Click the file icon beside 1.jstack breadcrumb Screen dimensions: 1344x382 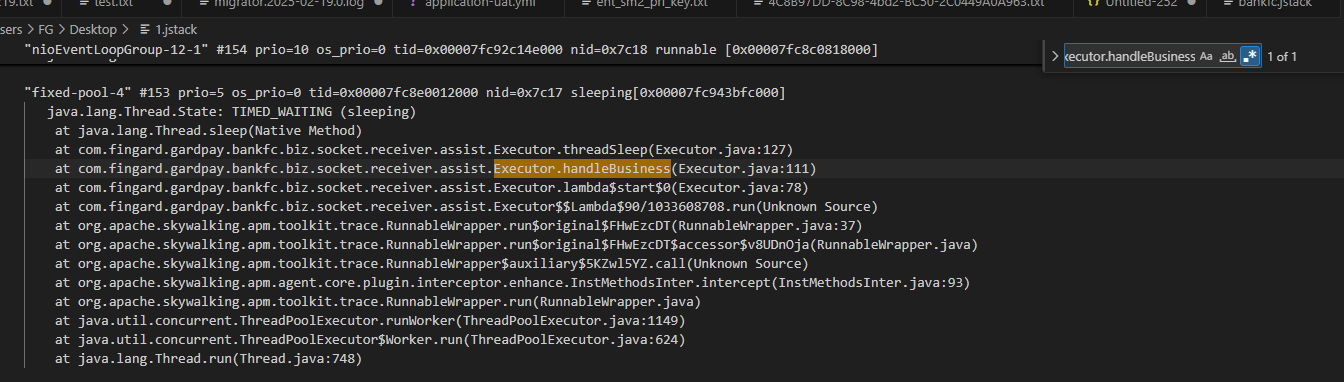tap(146, 30)
